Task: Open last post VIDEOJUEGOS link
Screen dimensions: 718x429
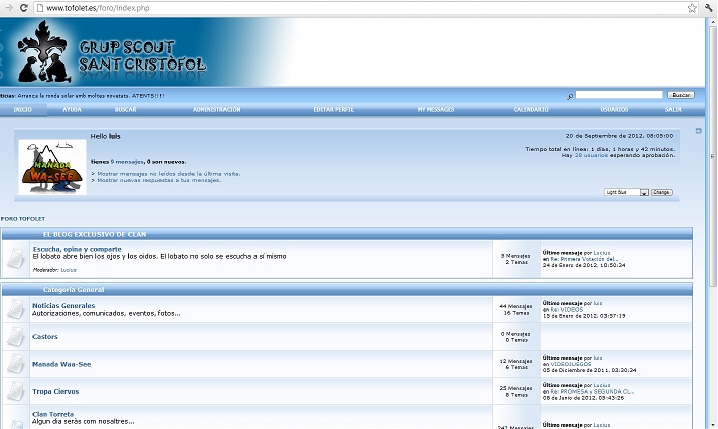Action: [x=571, y=364]
